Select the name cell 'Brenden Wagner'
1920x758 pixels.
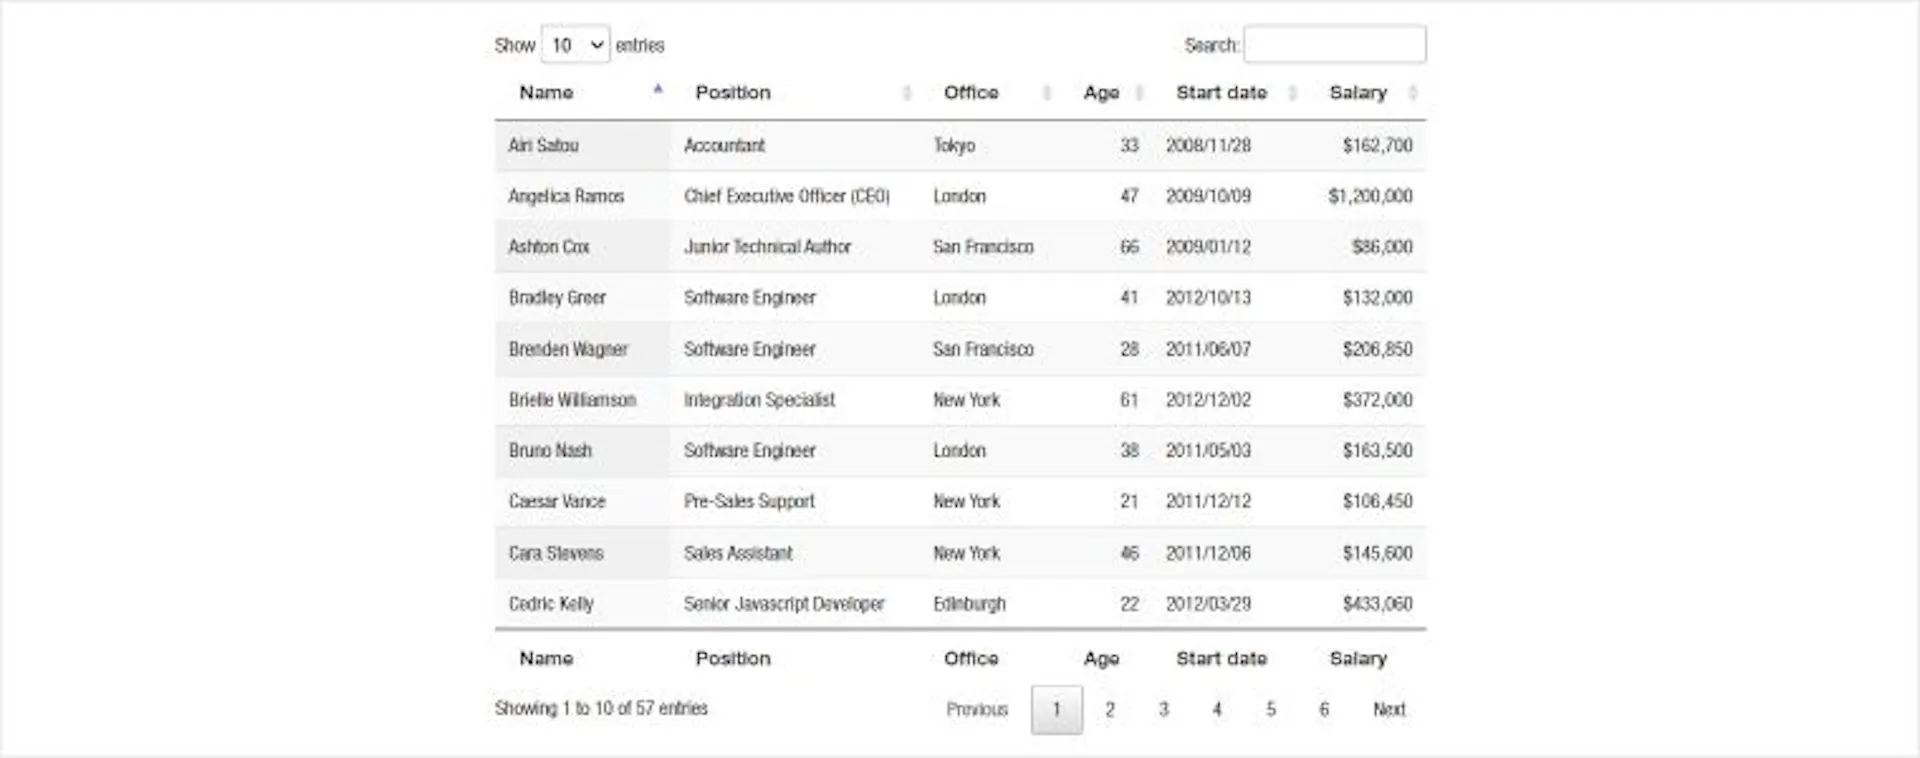point(583,349)
